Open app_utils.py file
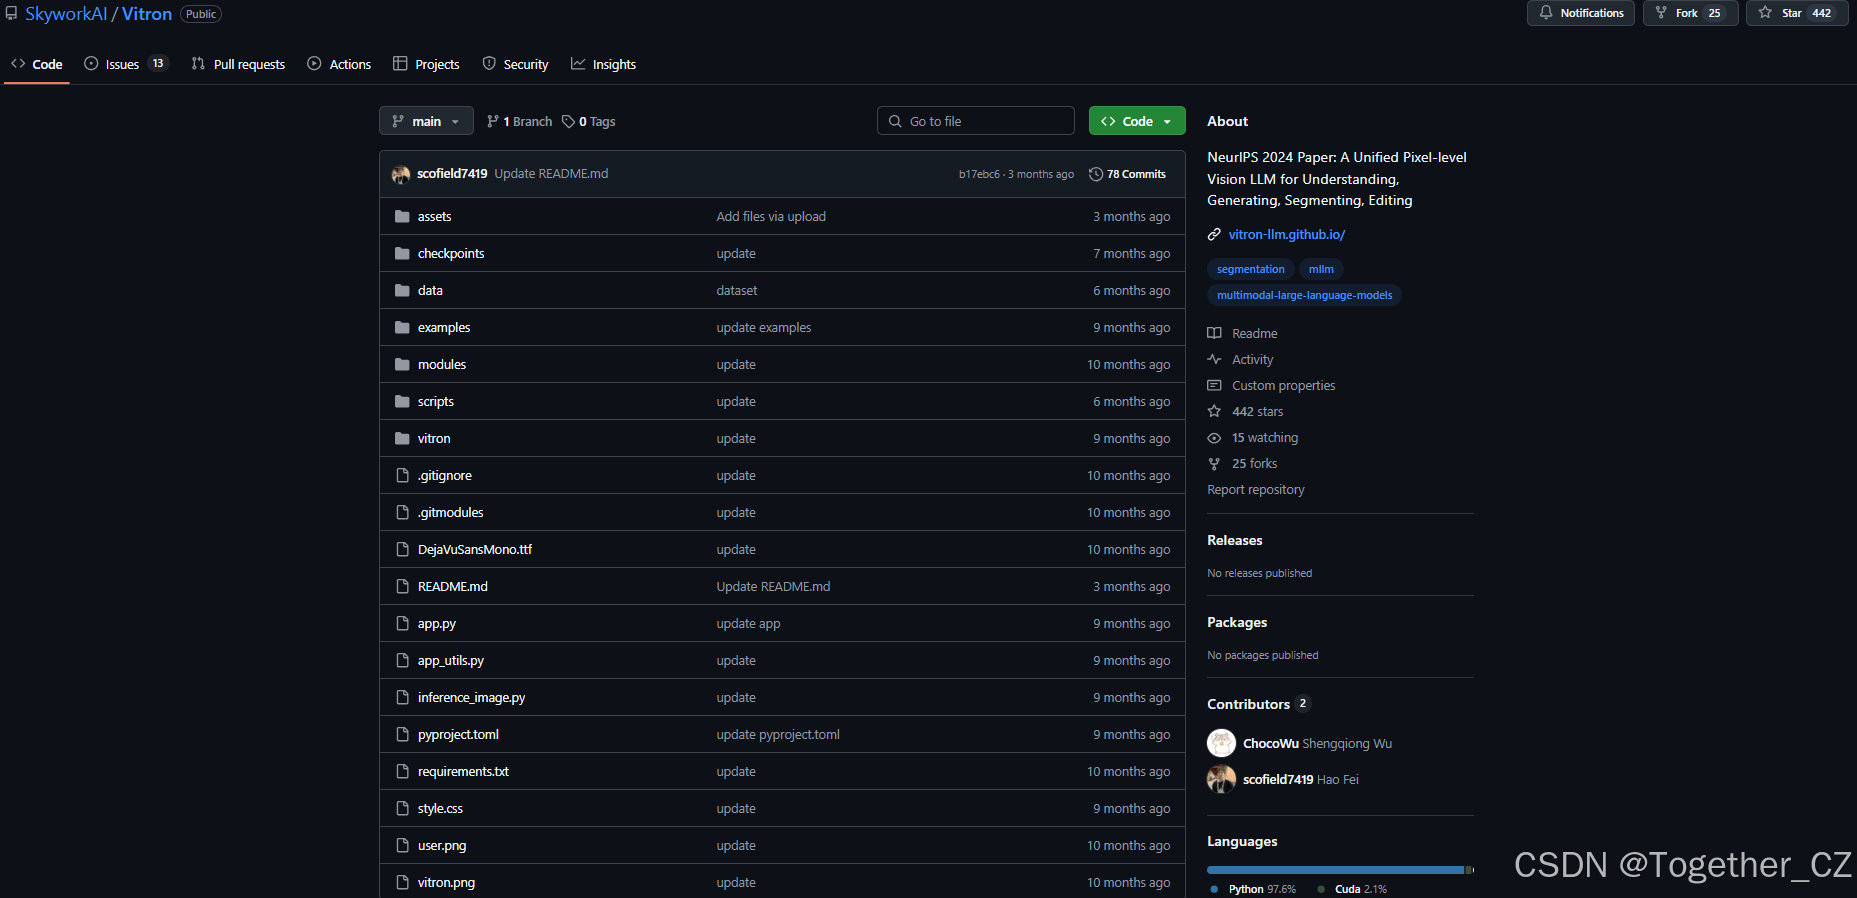 451,661
